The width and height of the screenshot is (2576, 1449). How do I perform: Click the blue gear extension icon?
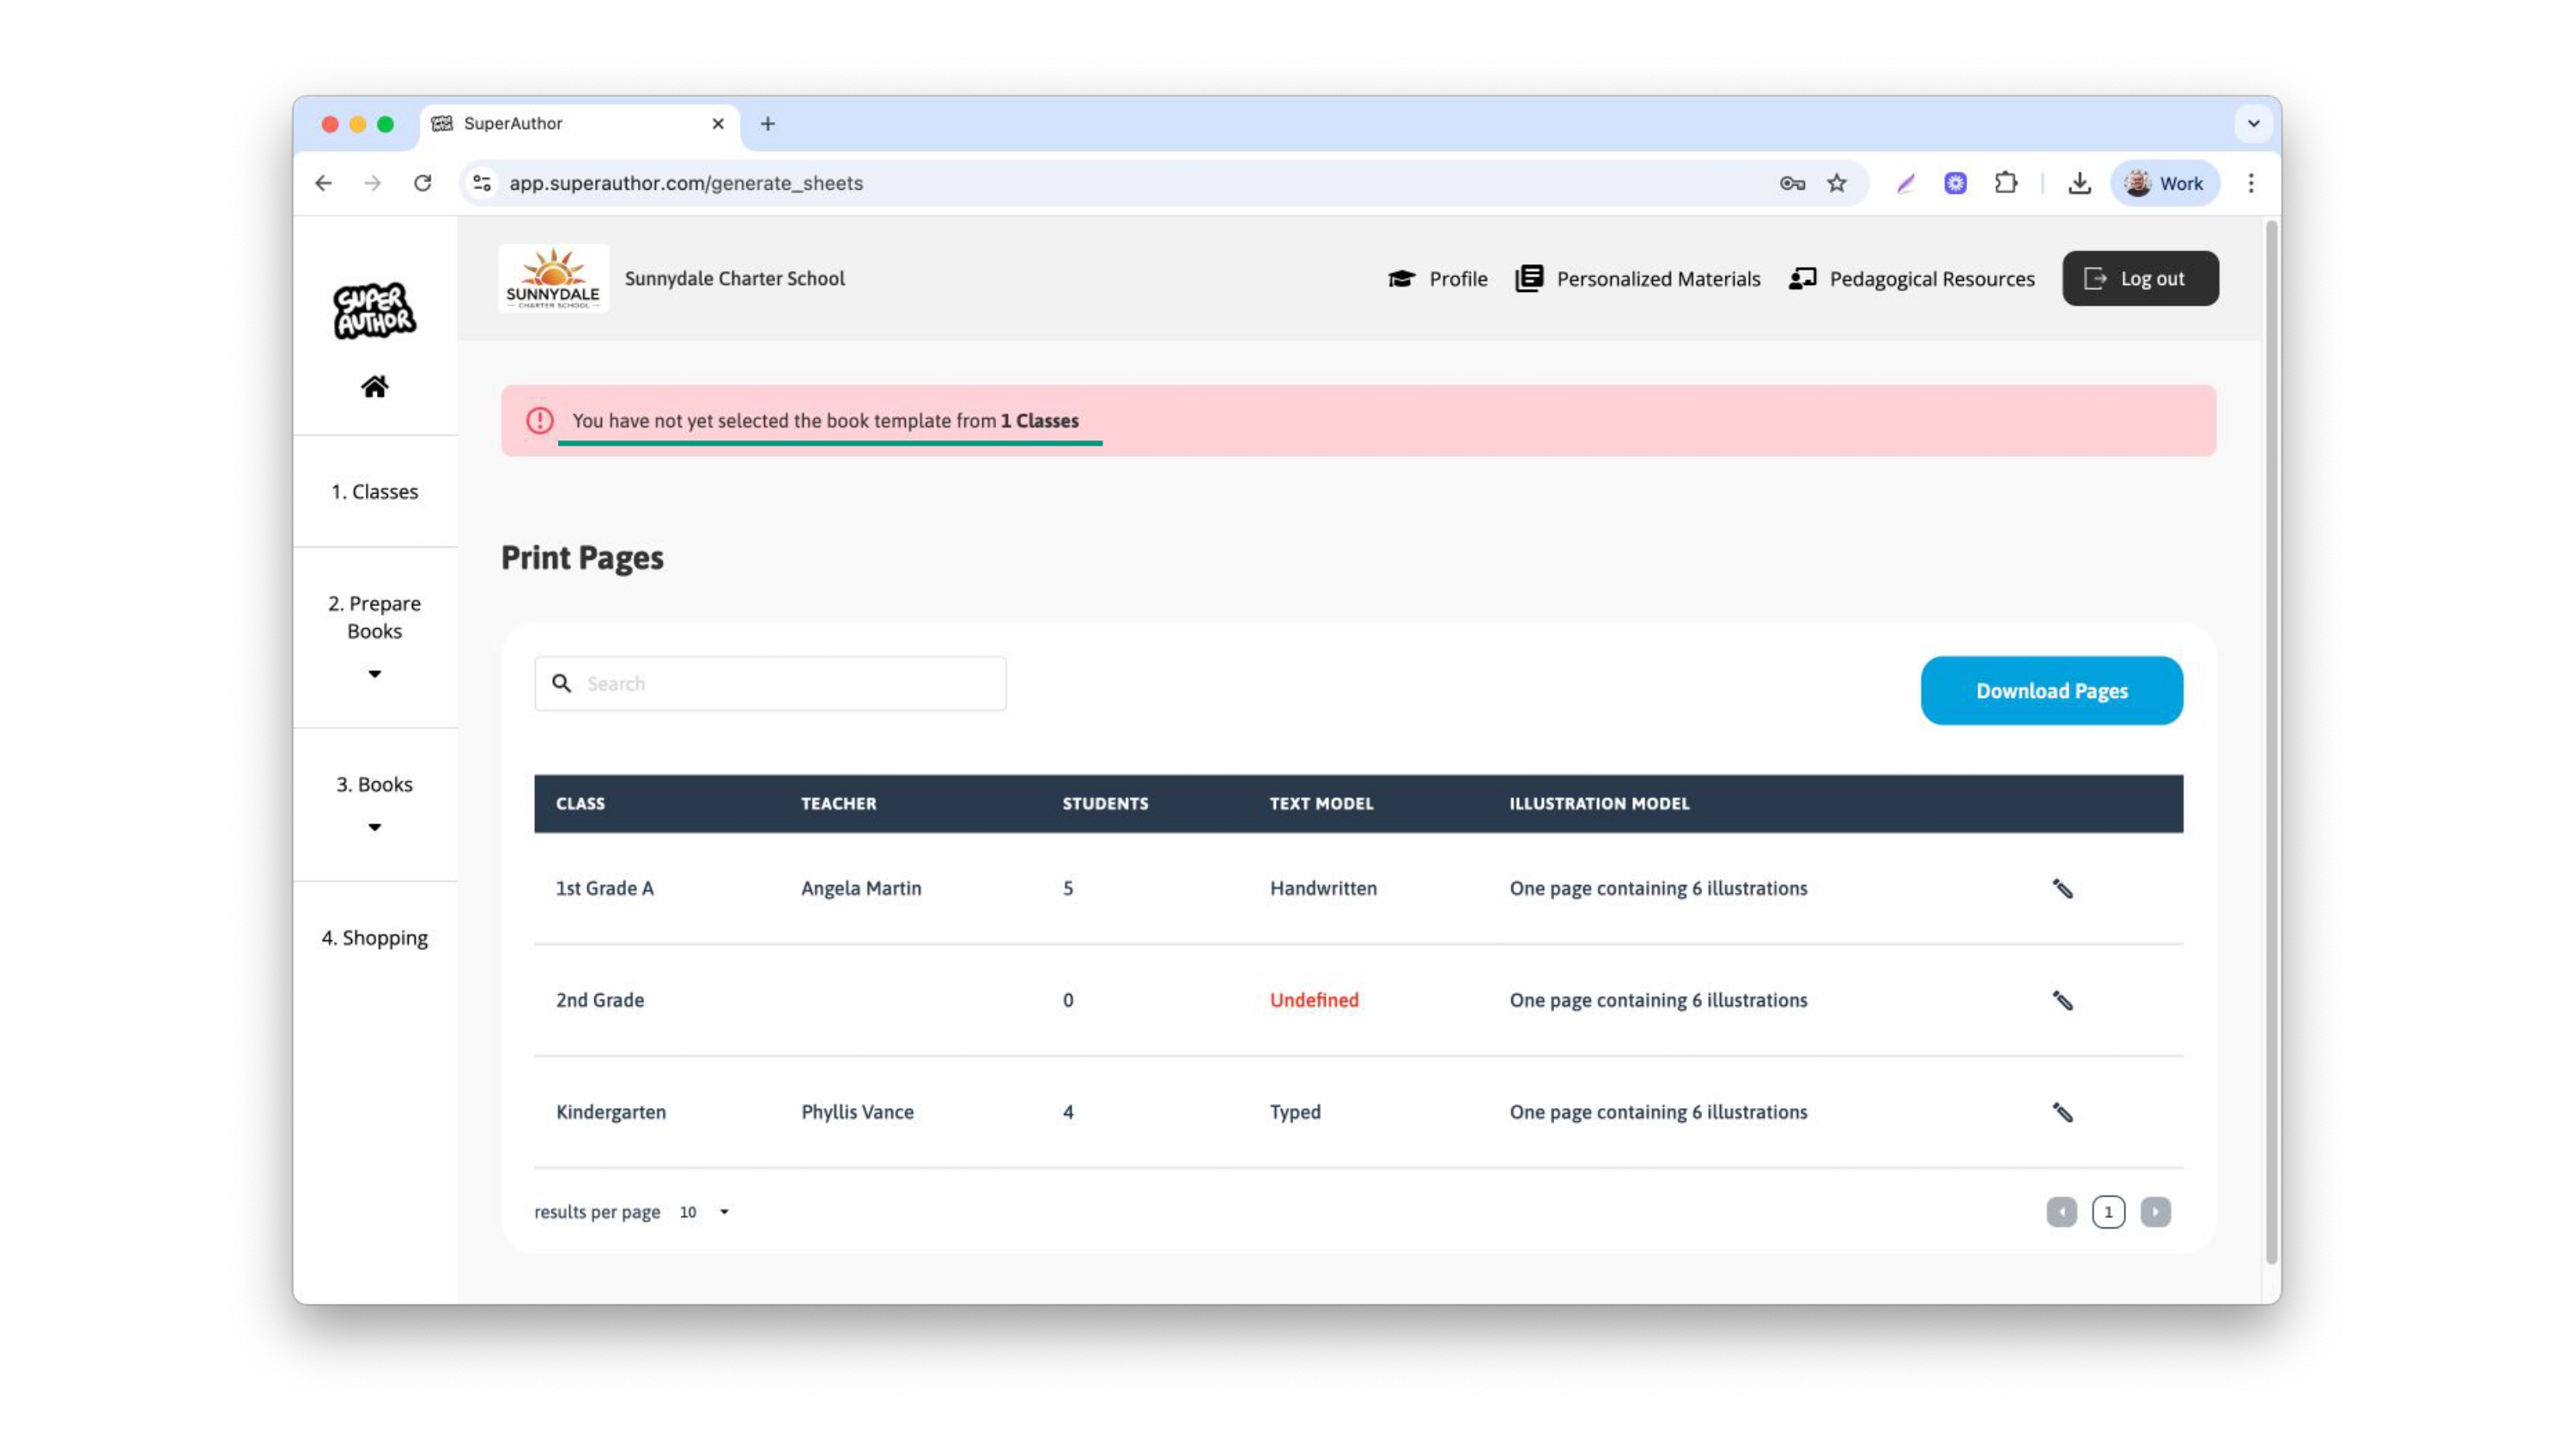coord(1955,183)
